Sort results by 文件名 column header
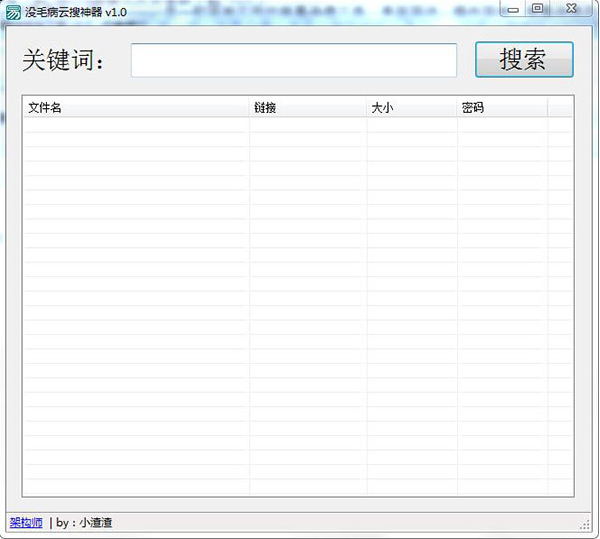Screen dimensions: 600x539 pos(136,107)
